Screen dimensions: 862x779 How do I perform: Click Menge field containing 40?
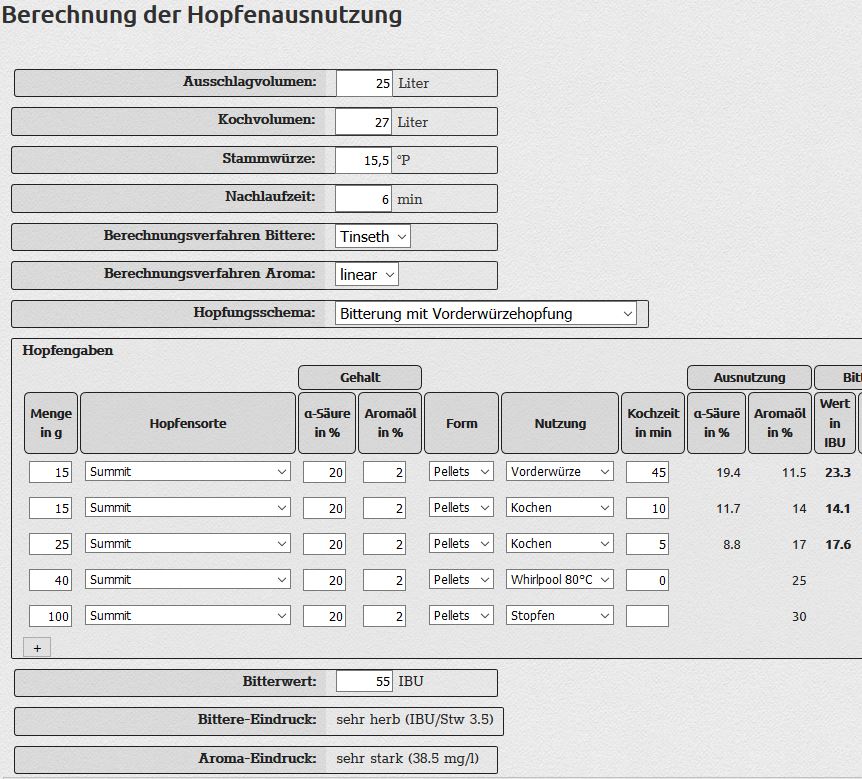(50, 580)
